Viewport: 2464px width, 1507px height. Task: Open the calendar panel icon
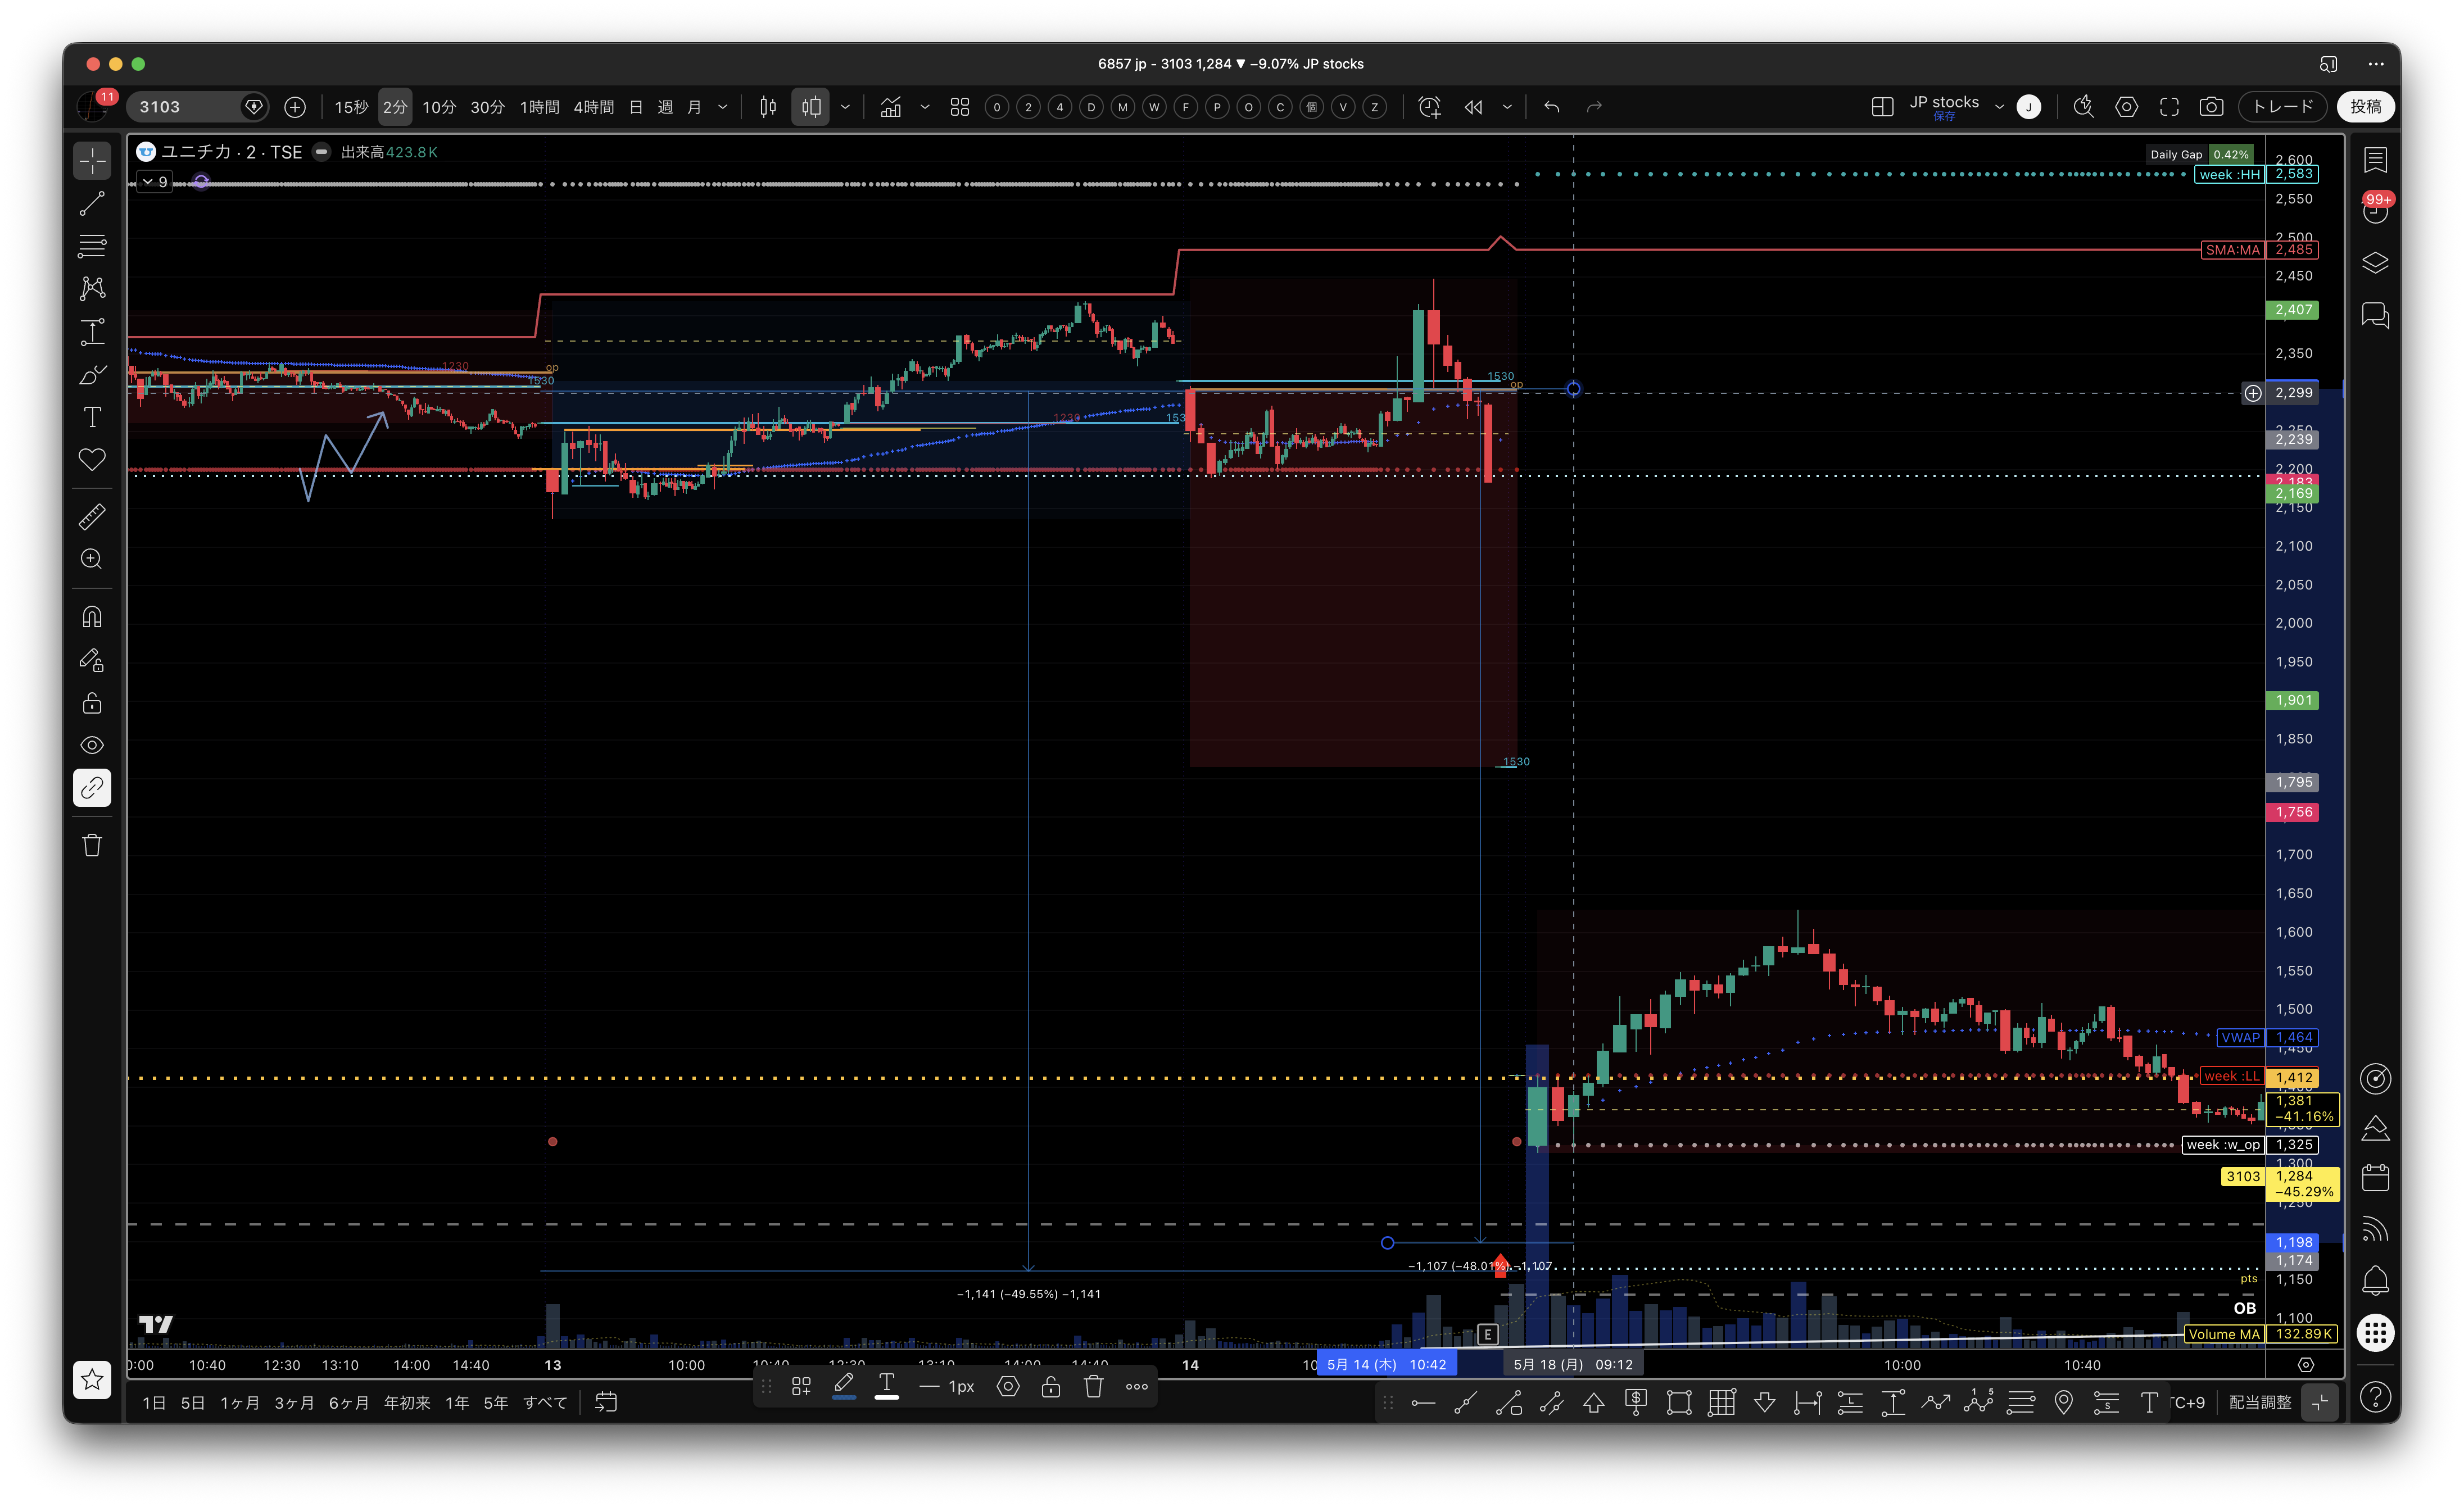point(2376,1179)
